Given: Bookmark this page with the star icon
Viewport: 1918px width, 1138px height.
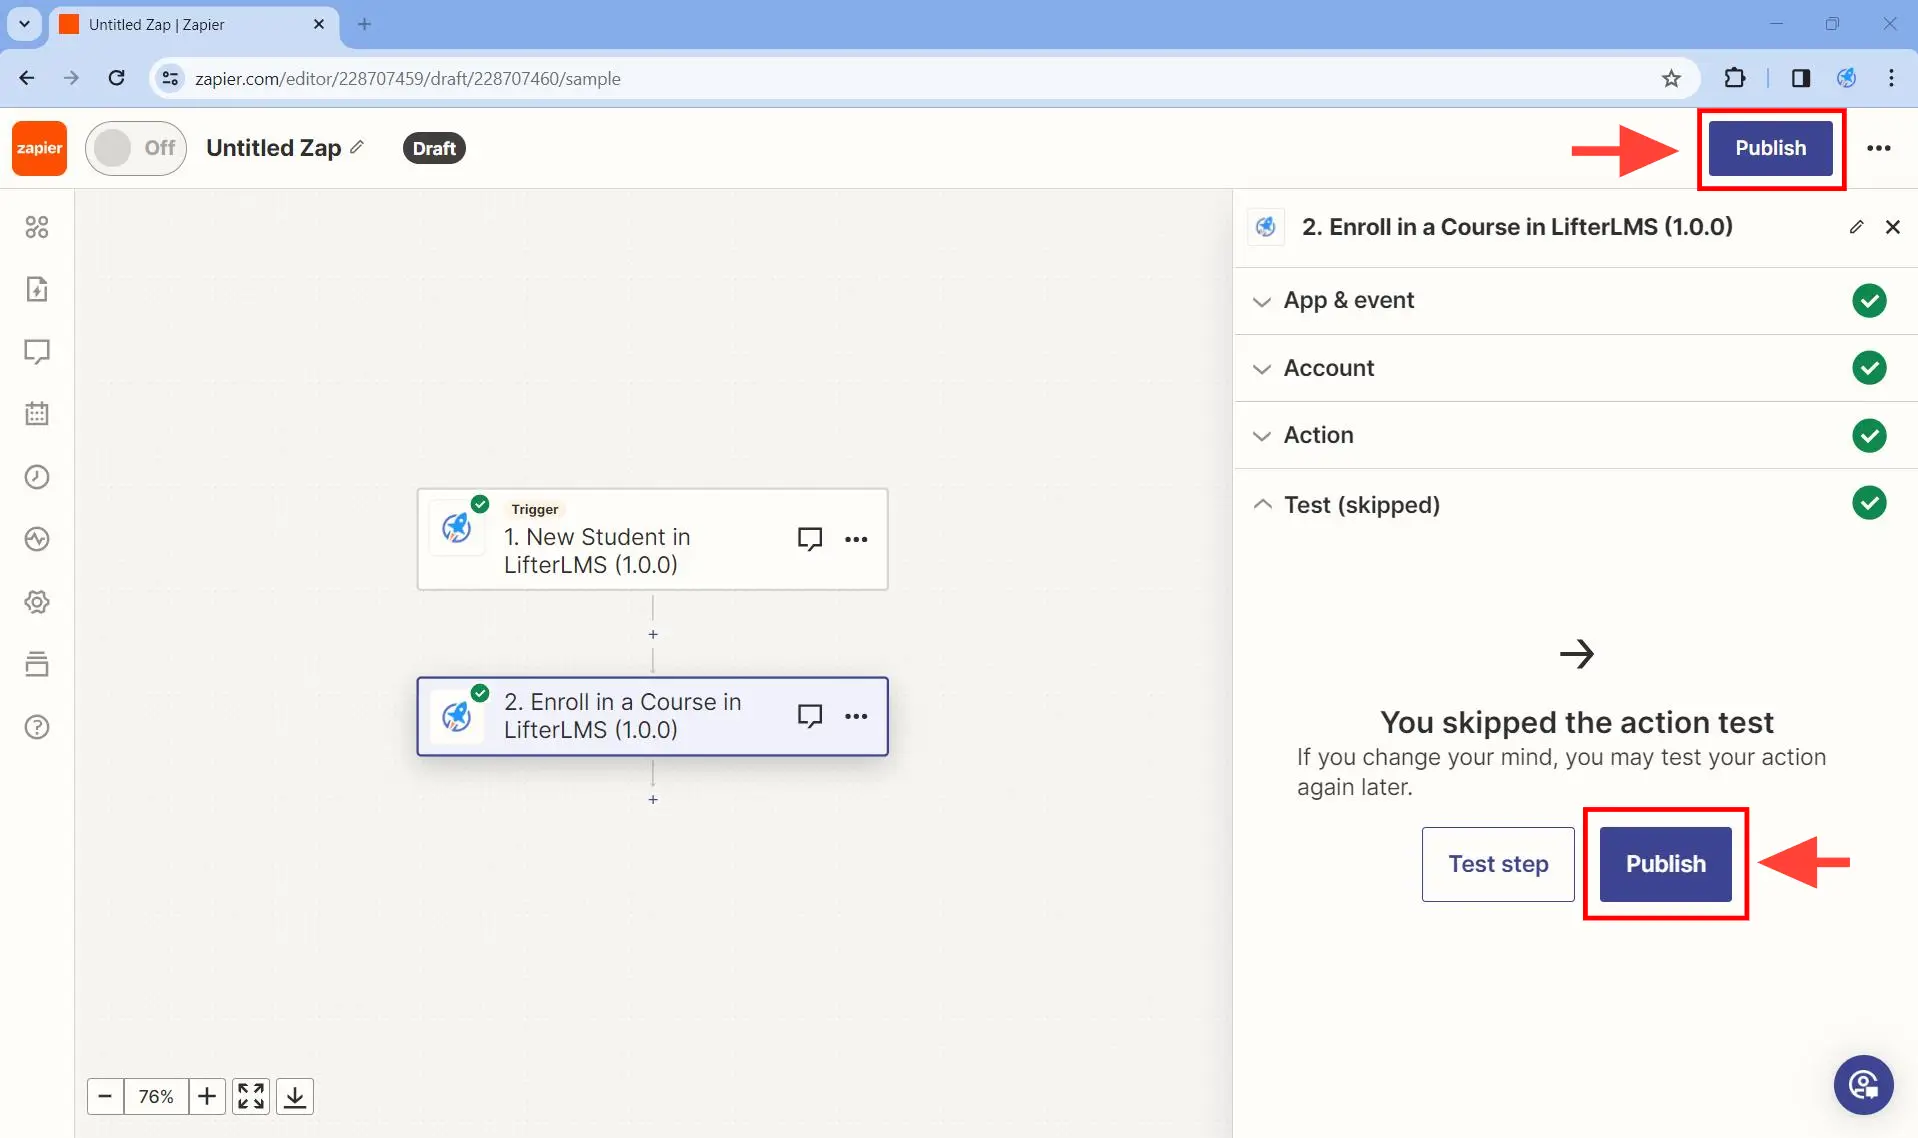Looking at the screenshot, I should [1671, 78].
